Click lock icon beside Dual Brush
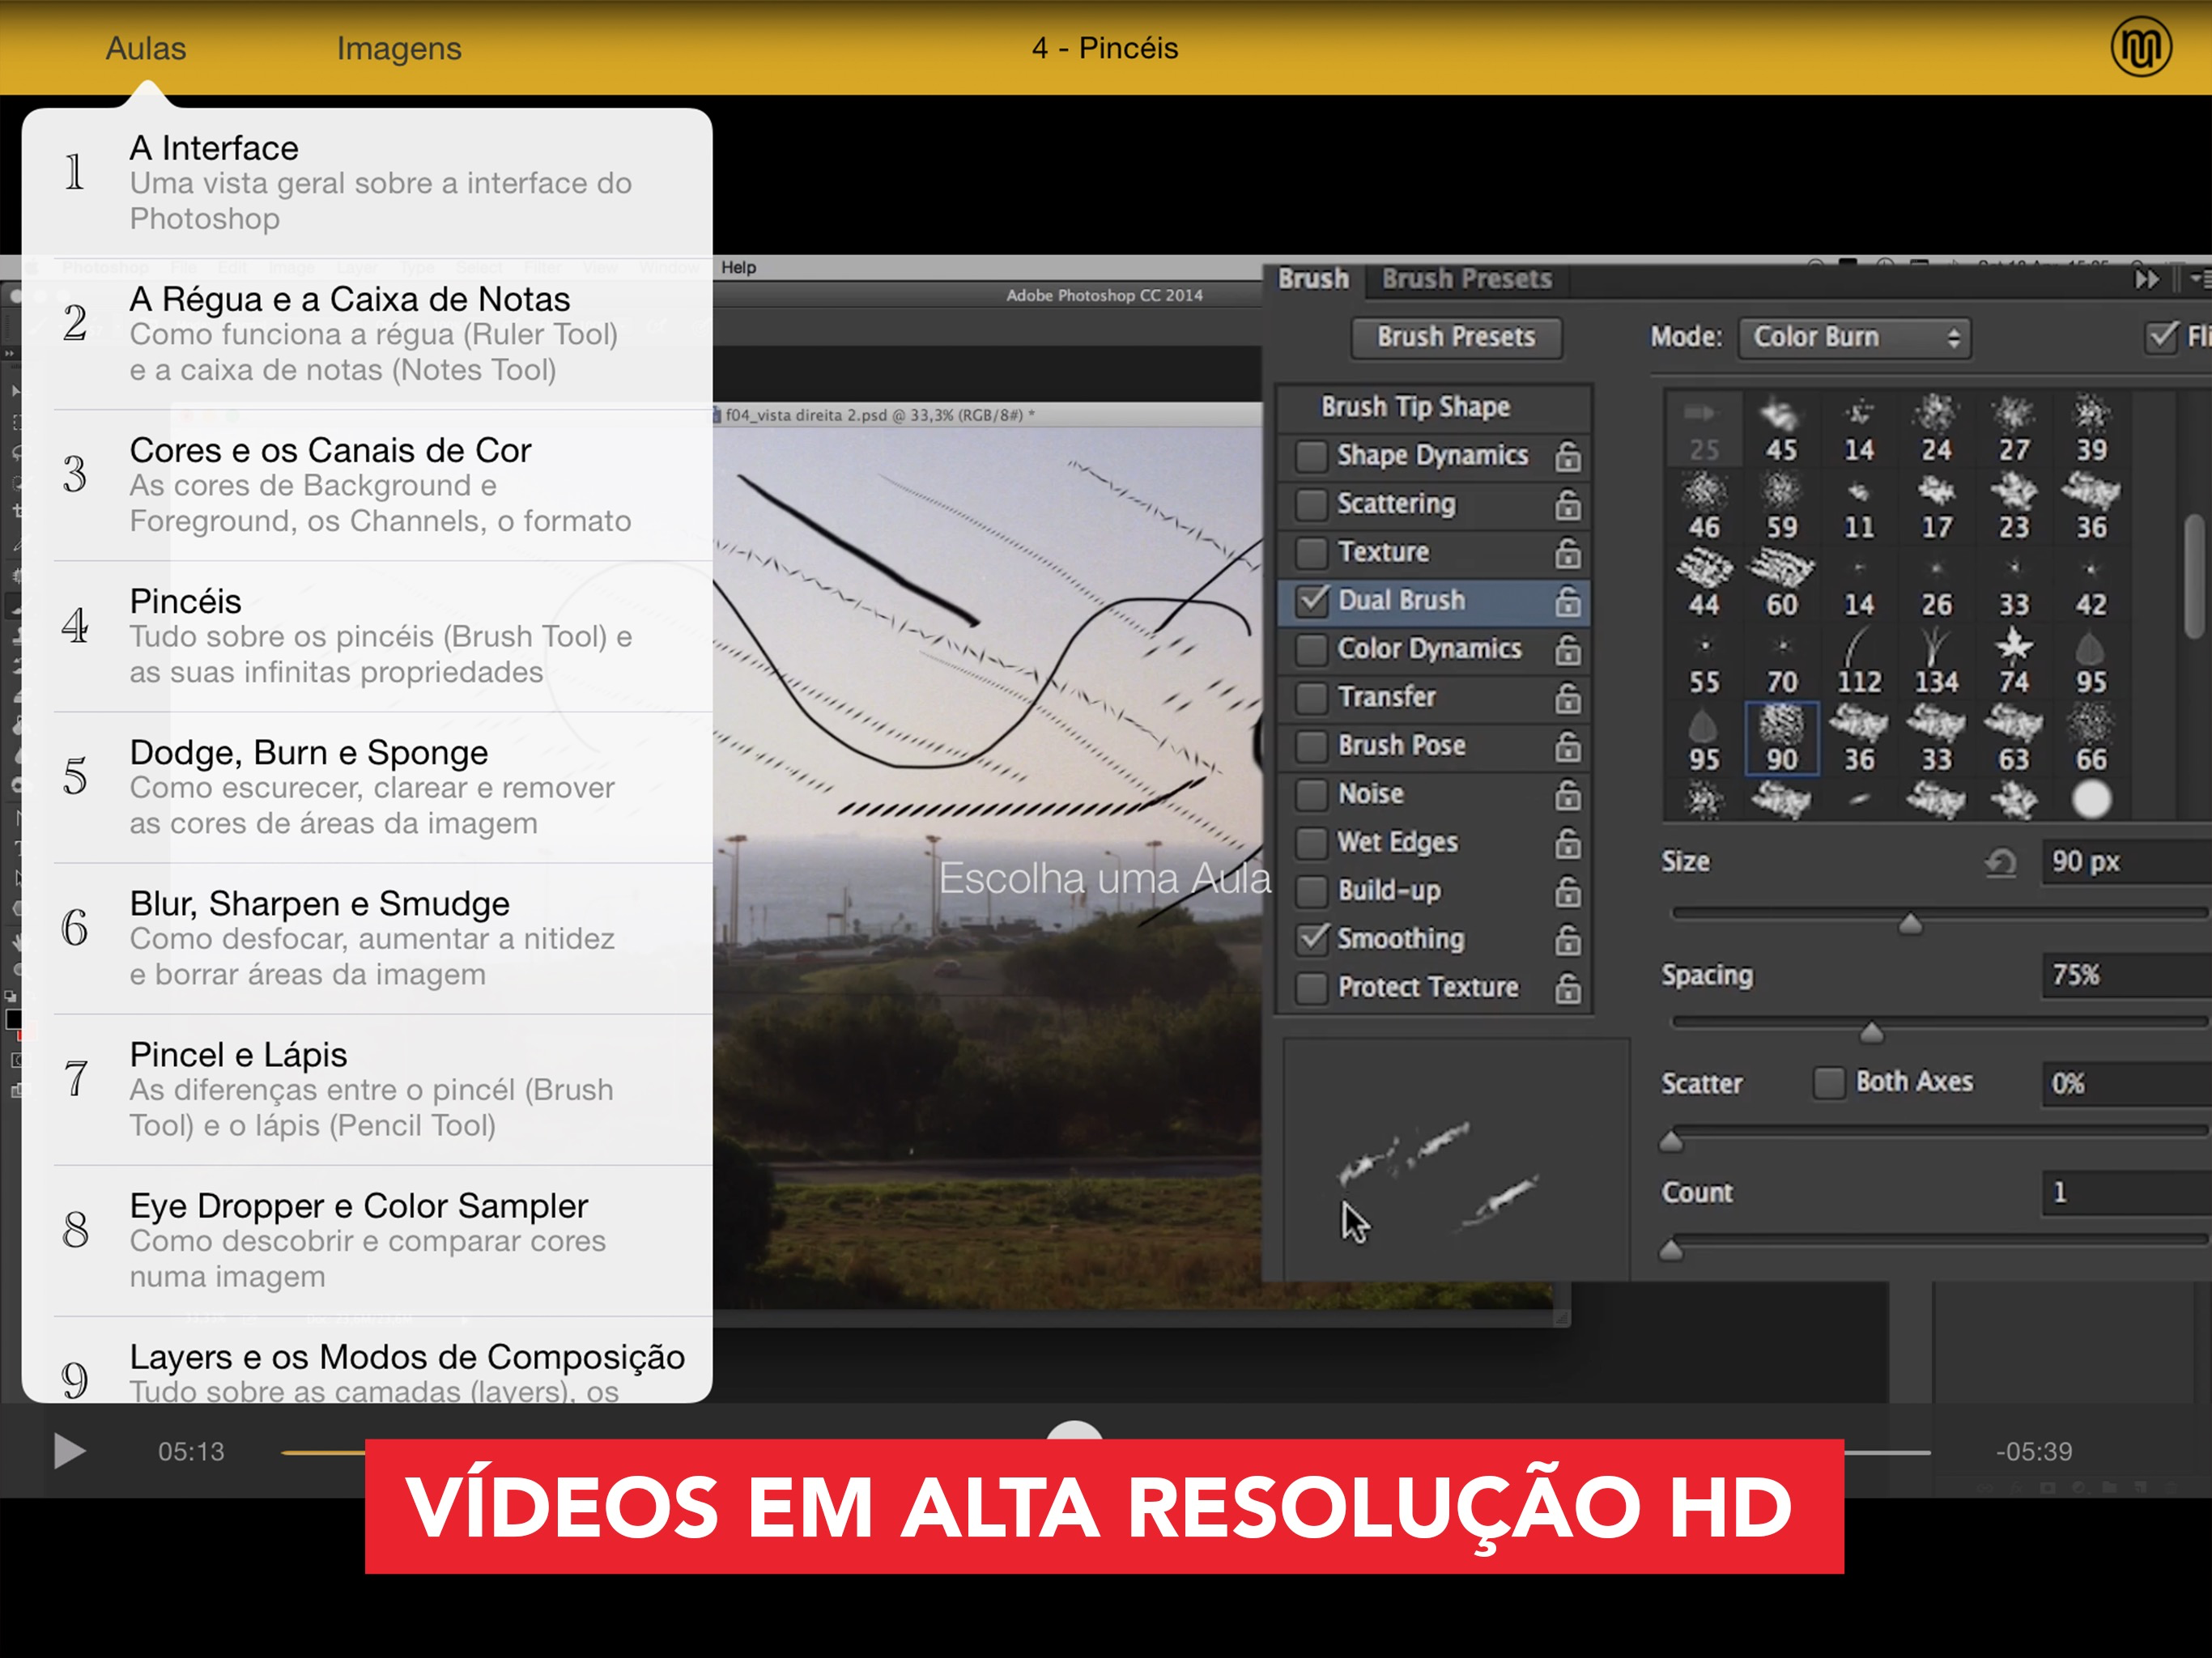 1567,601
